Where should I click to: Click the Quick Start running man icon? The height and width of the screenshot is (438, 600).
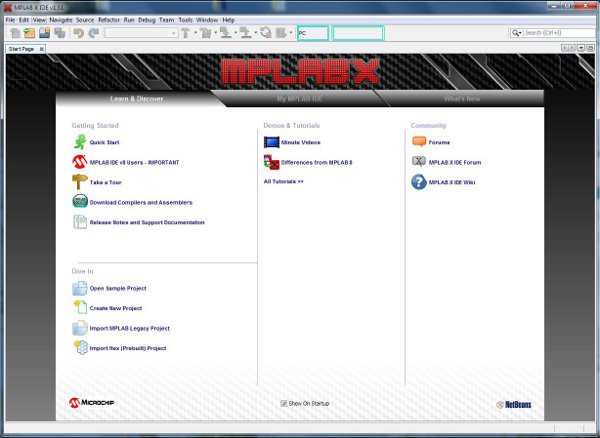[80, 142]
